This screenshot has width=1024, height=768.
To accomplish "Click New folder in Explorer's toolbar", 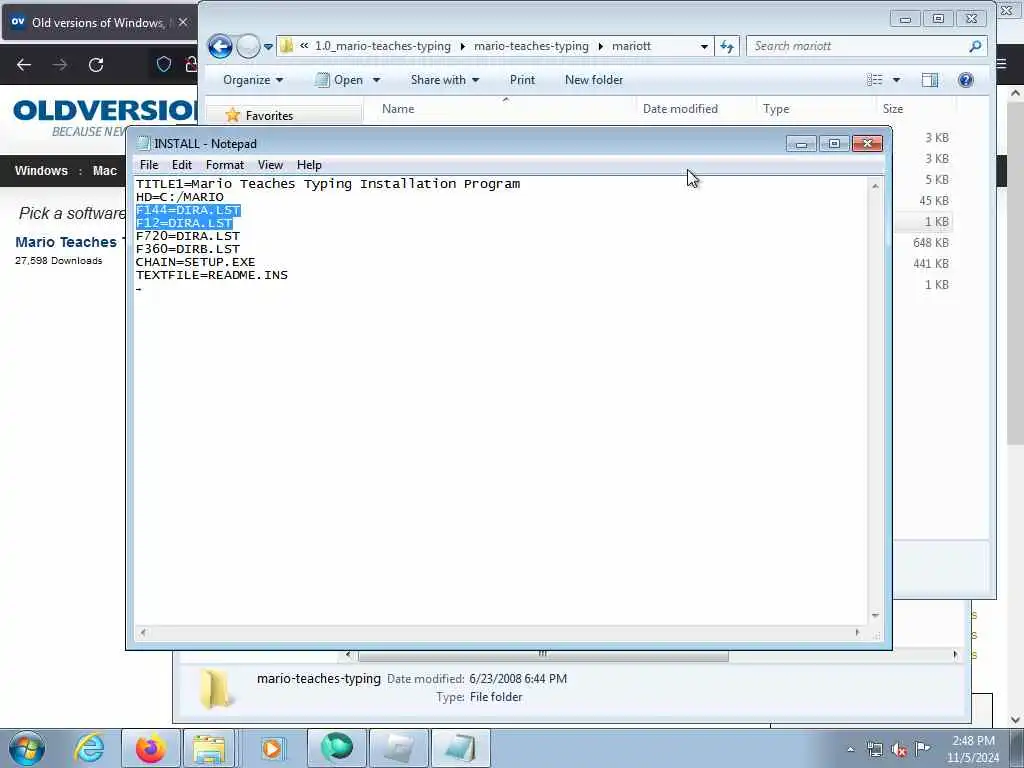I will tap(594, 80).
